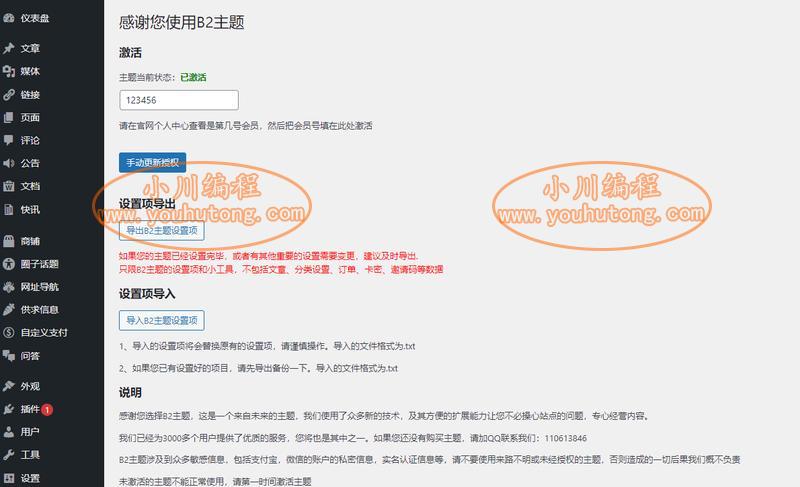
Task: Open the 文章 posts menu
Action: tap(30, 48)
